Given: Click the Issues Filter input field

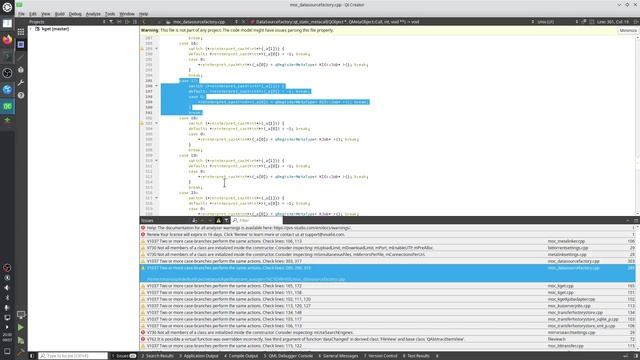Looking at the screenshot, I should (257, 220).
